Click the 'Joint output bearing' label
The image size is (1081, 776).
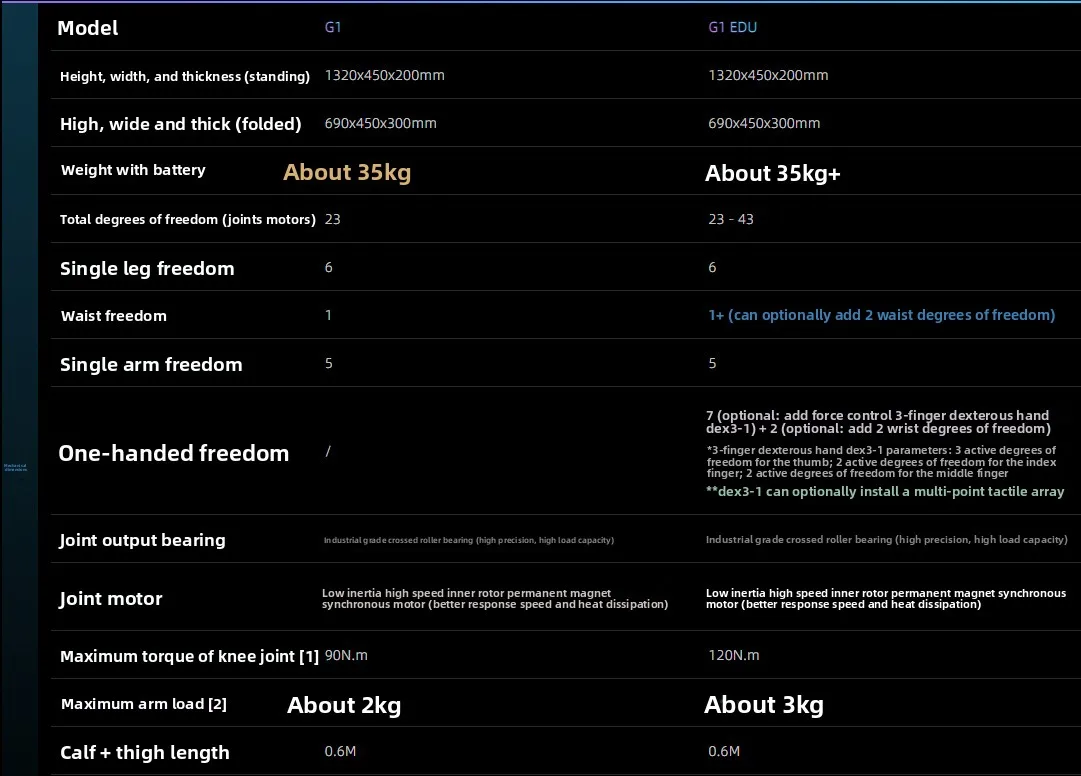click(x=142, y=540)
